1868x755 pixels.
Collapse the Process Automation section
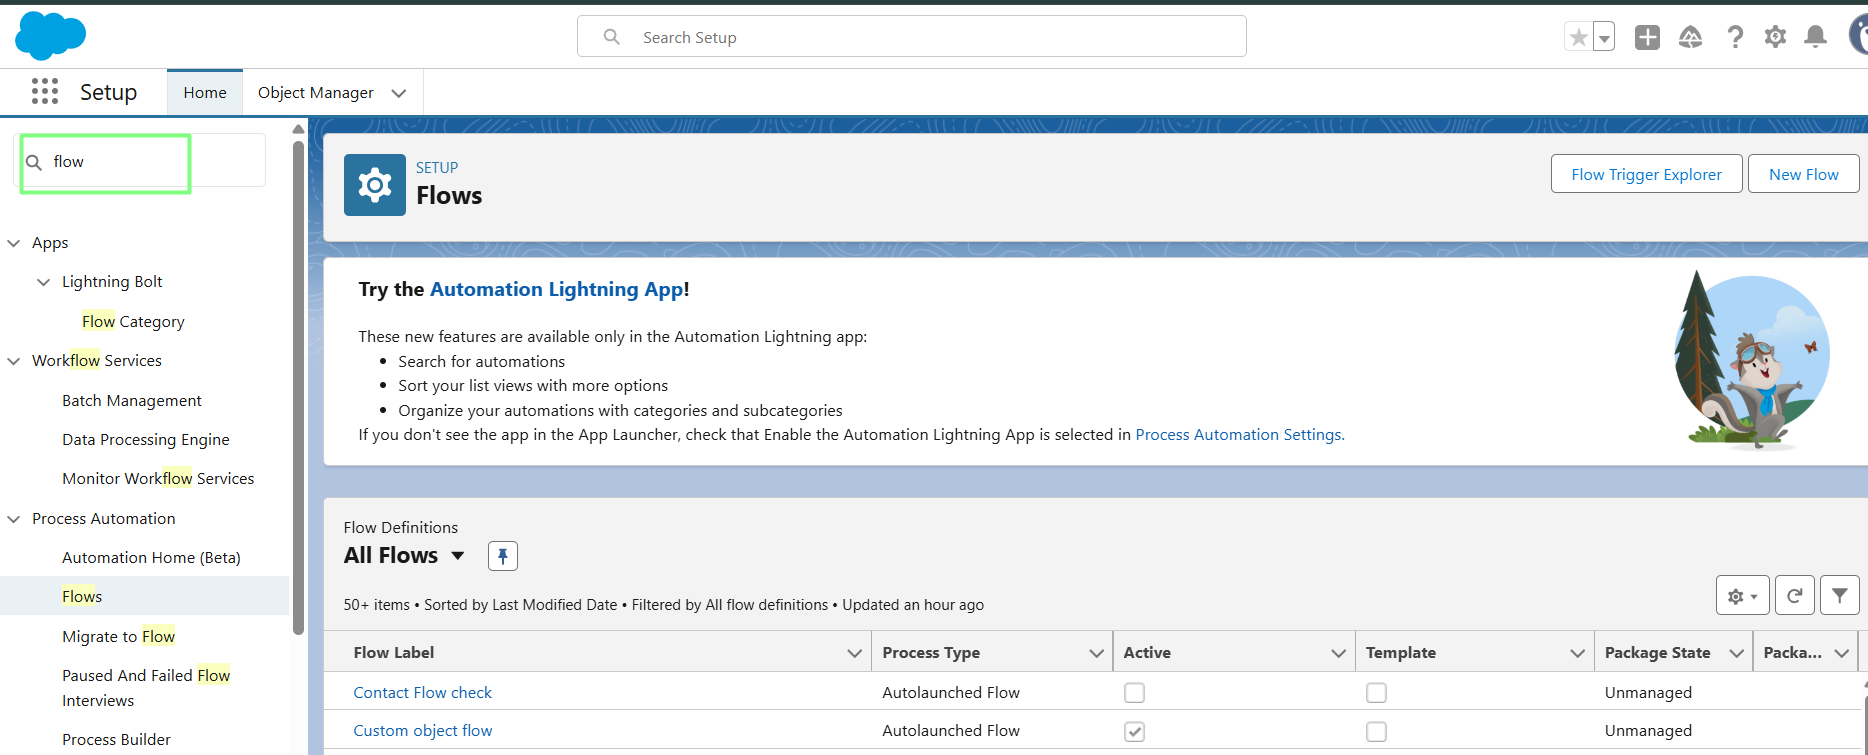[x=14, y=519]
